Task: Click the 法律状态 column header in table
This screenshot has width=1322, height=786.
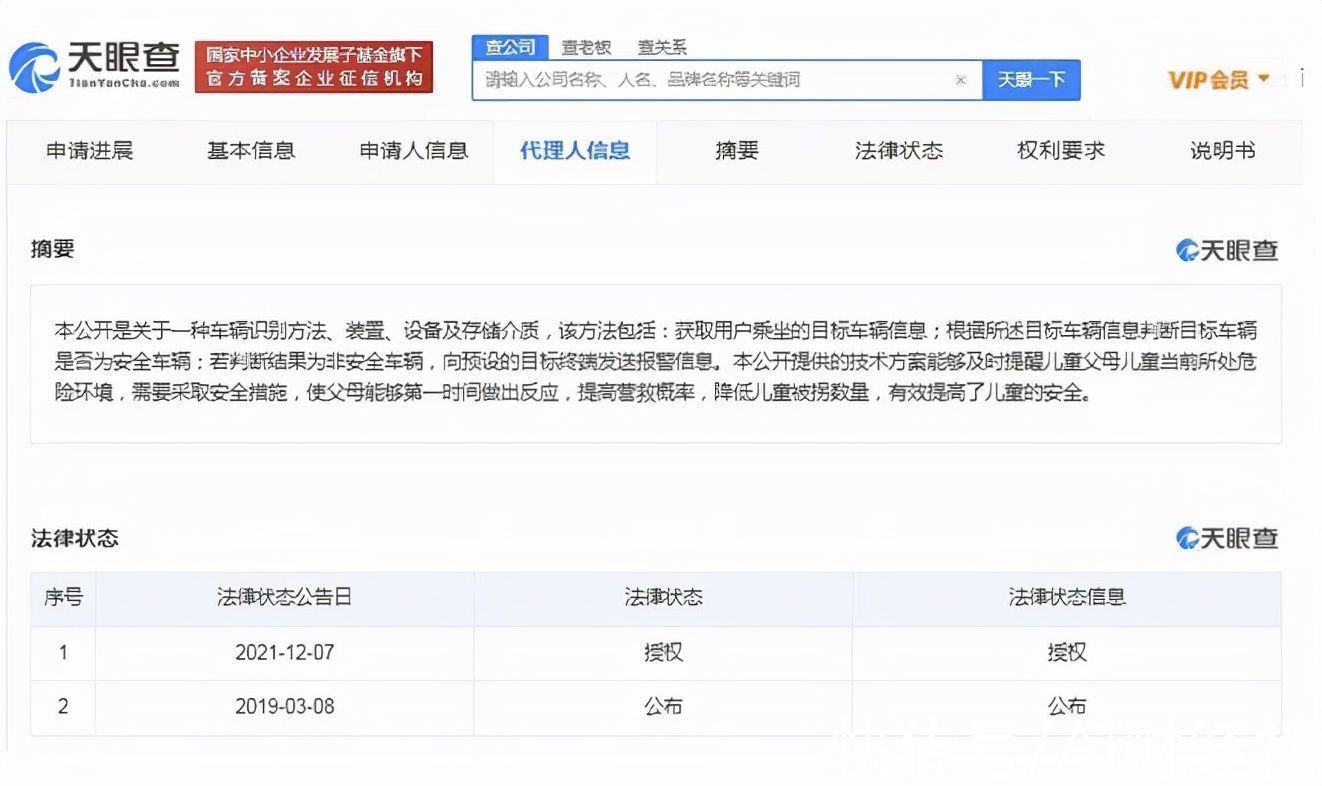Action: pos(663,598)
